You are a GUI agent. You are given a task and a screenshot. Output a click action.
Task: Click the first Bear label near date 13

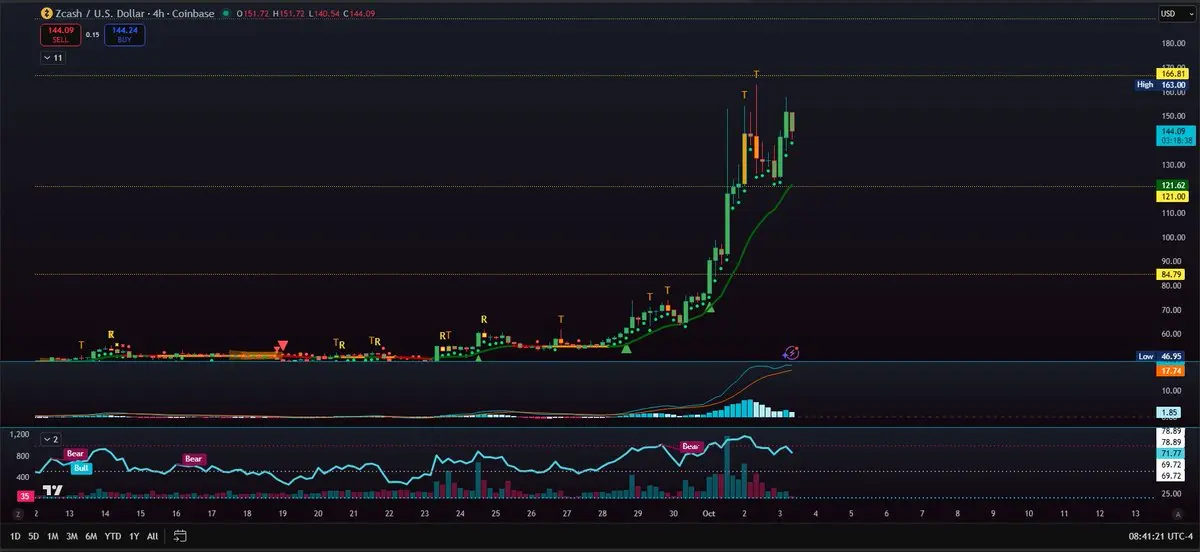(x=76, y=454)
